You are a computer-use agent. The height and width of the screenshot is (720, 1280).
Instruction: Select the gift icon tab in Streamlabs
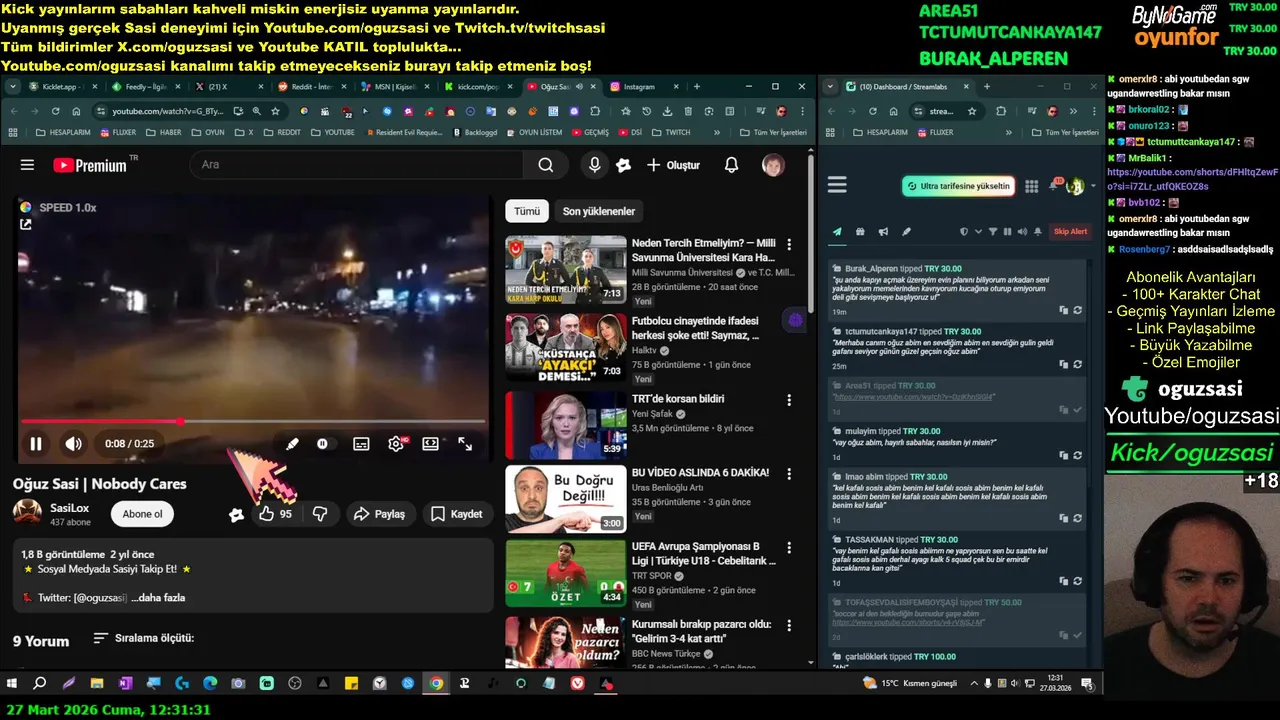(861, 232)
